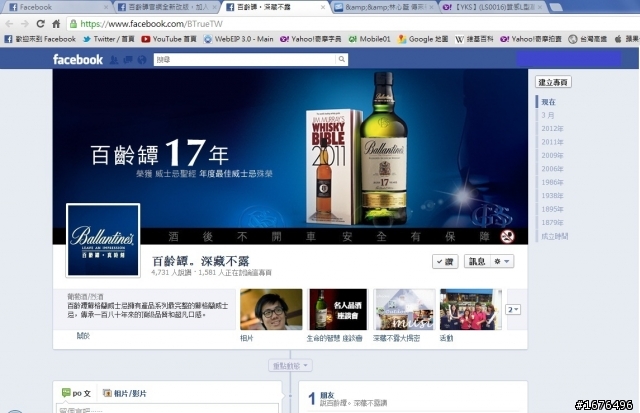This screenshot has width=640, height=413.
Task: Click the green padlock https icon
Action: [x=73, y=24]
